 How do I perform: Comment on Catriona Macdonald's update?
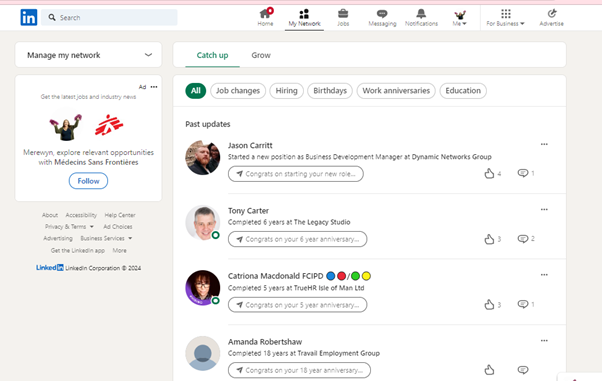click(x=523, y=304)
